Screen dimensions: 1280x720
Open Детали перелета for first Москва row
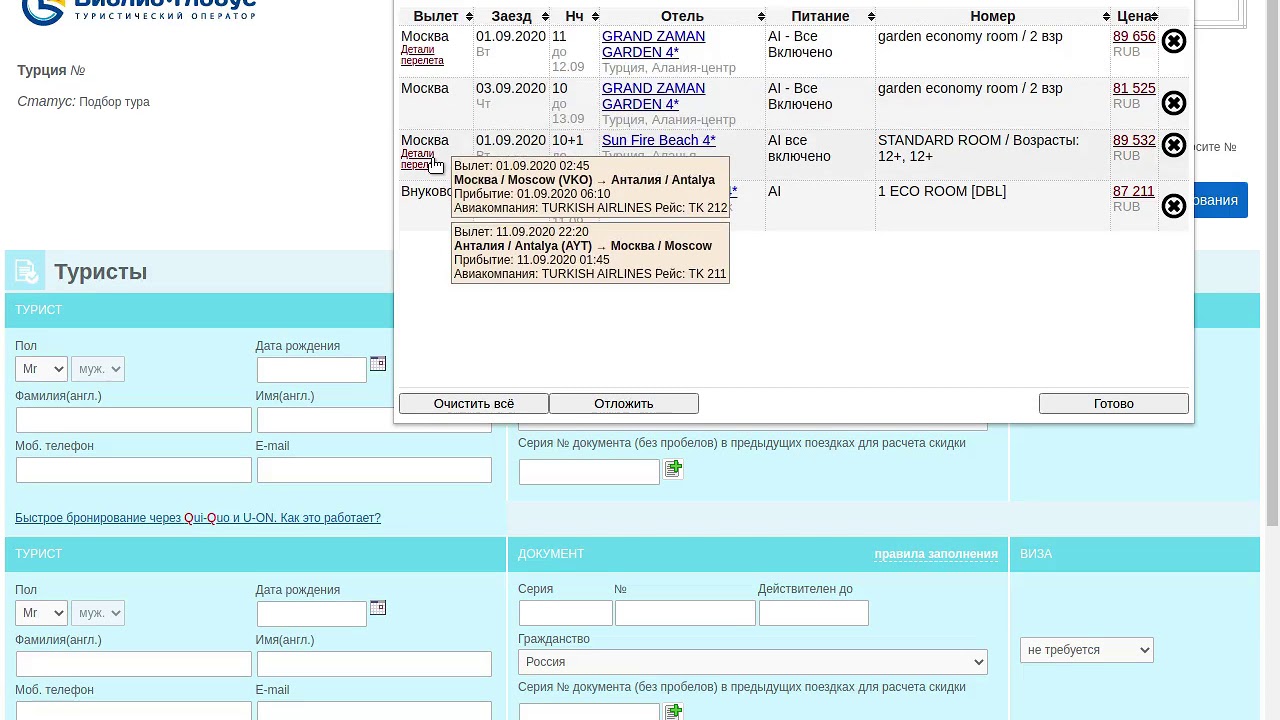click(x=422, y=55)
